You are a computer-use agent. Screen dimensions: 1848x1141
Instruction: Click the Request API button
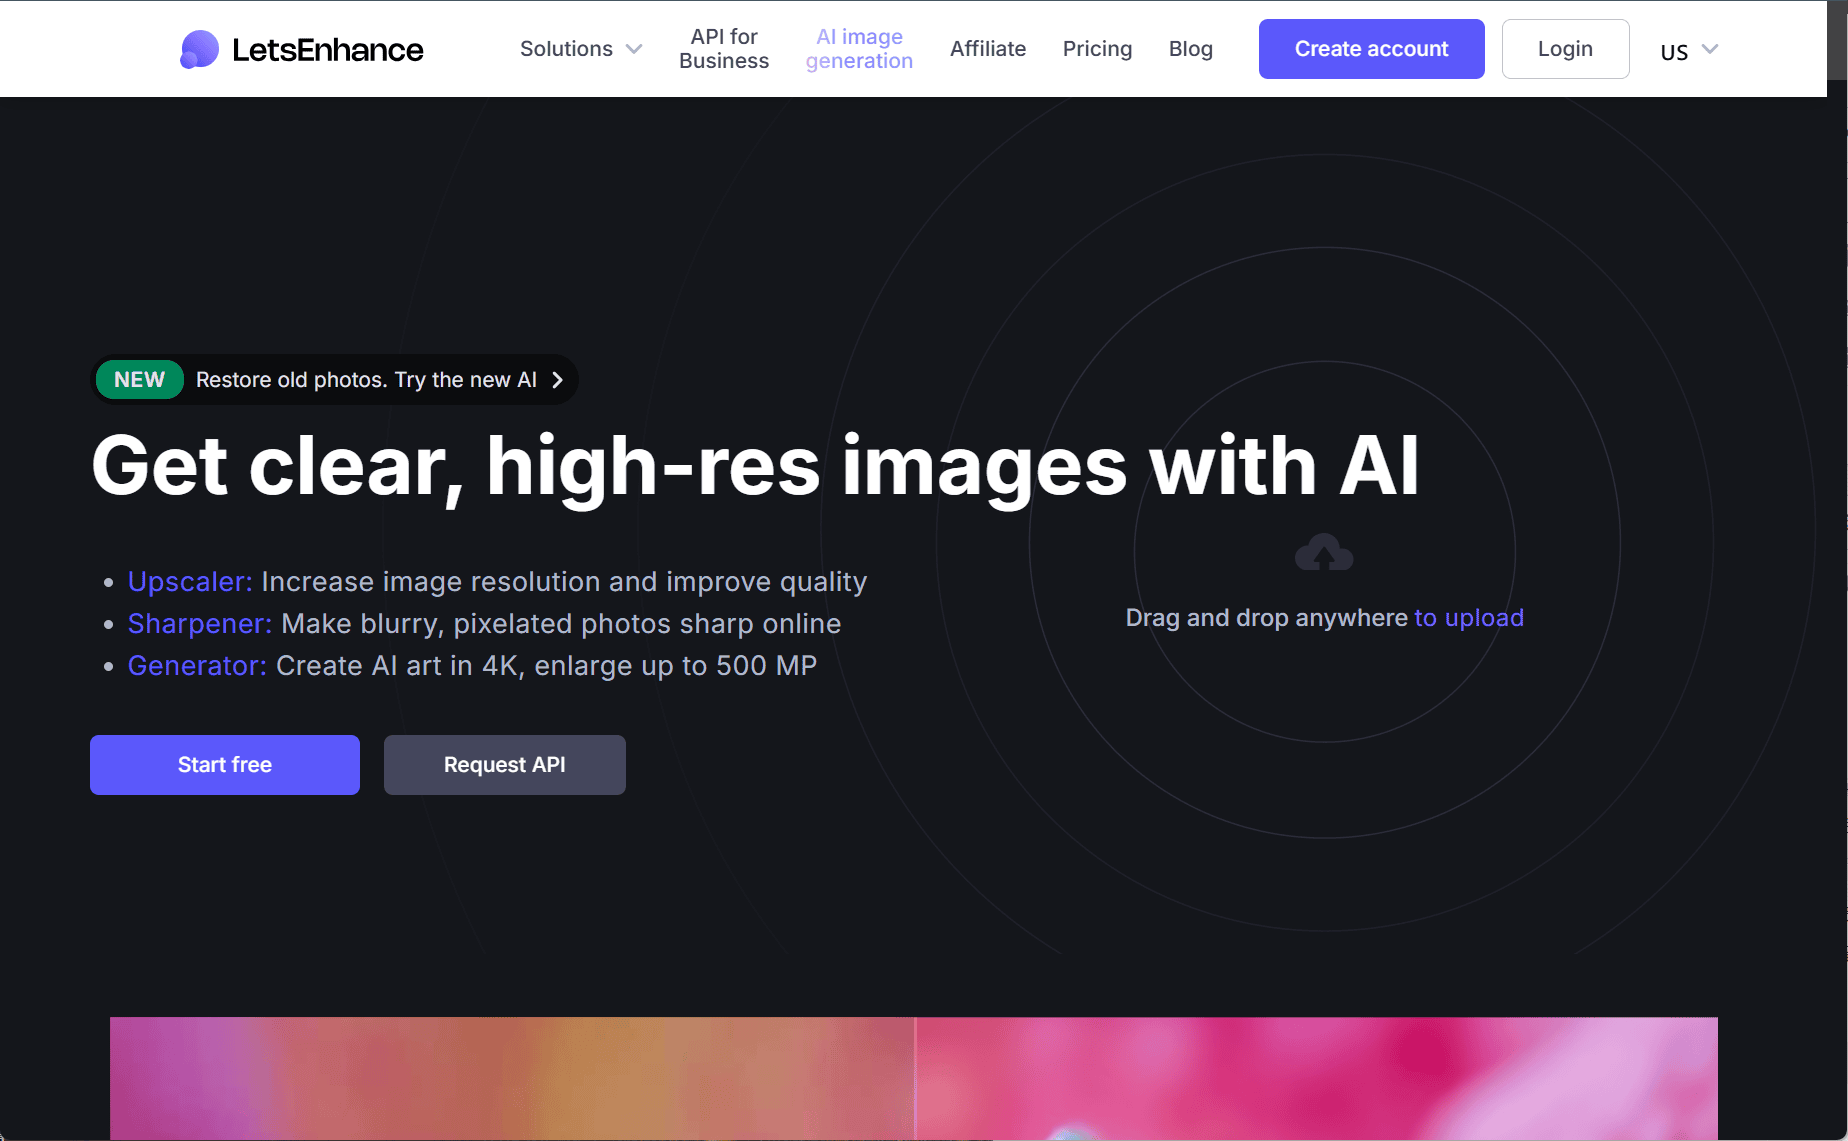coord(505,765)
